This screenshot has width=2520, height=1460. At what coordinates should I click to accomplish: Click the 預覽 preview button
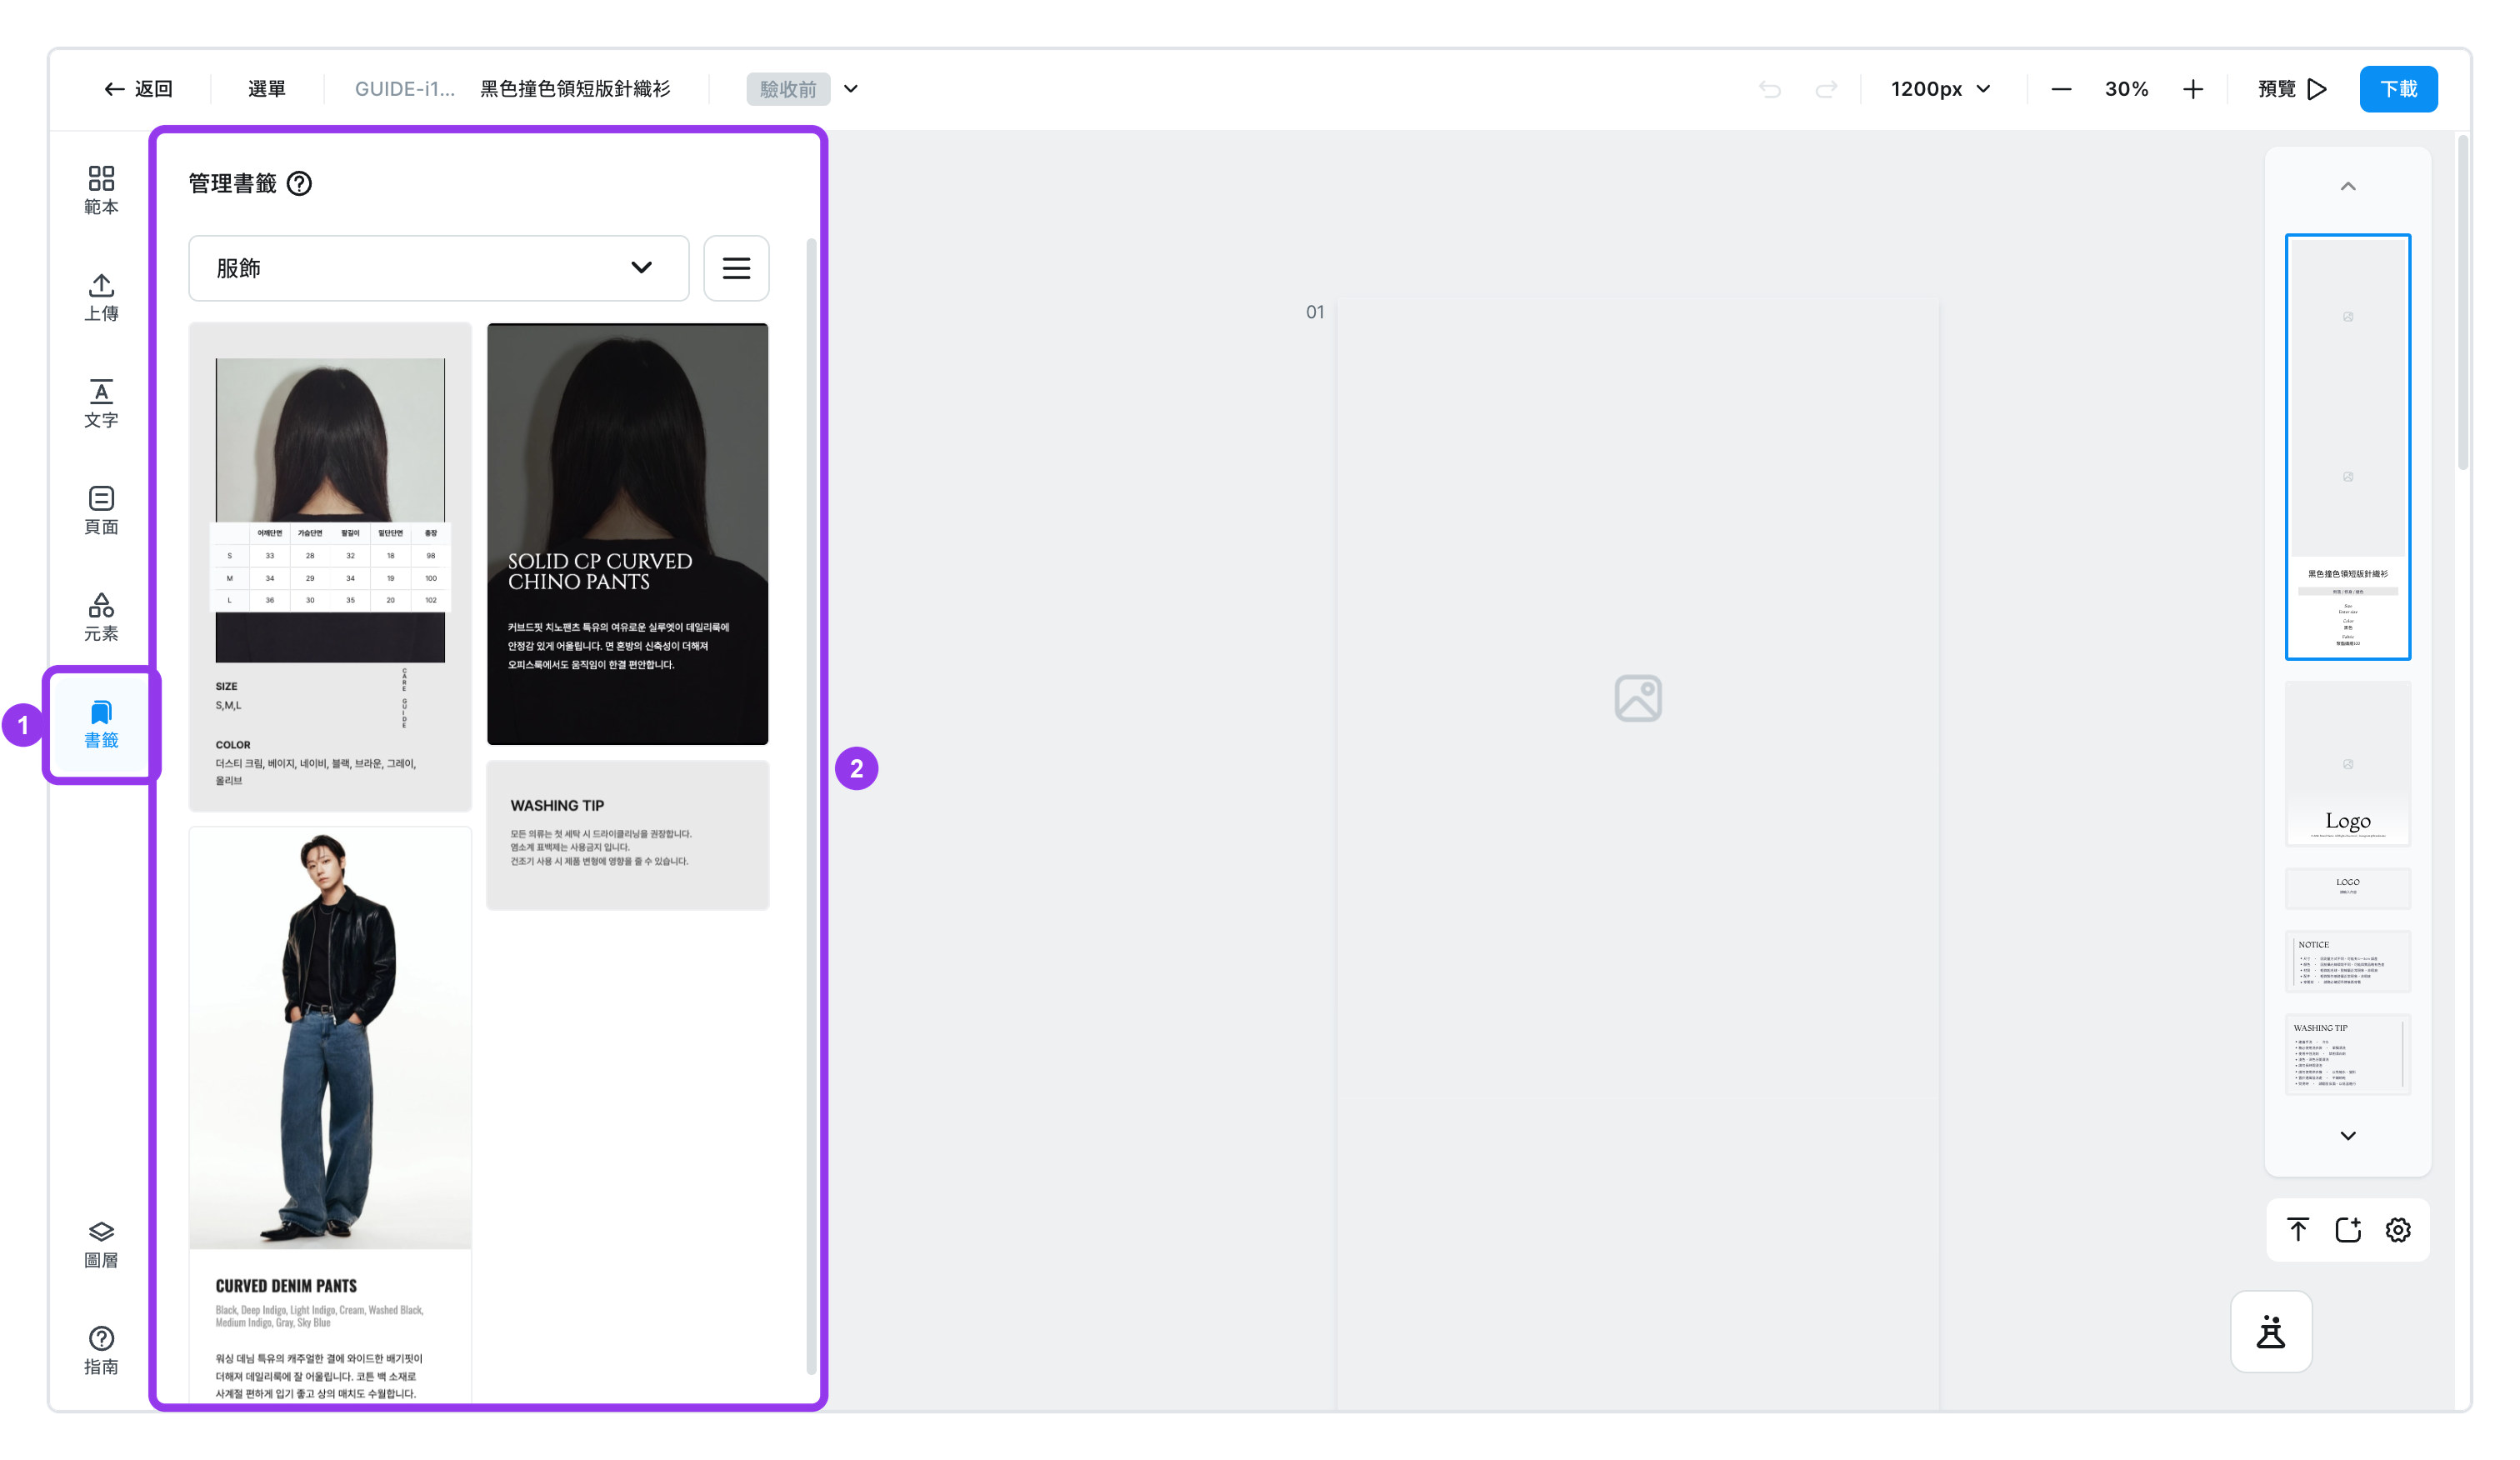click(x=2292, y=89)
